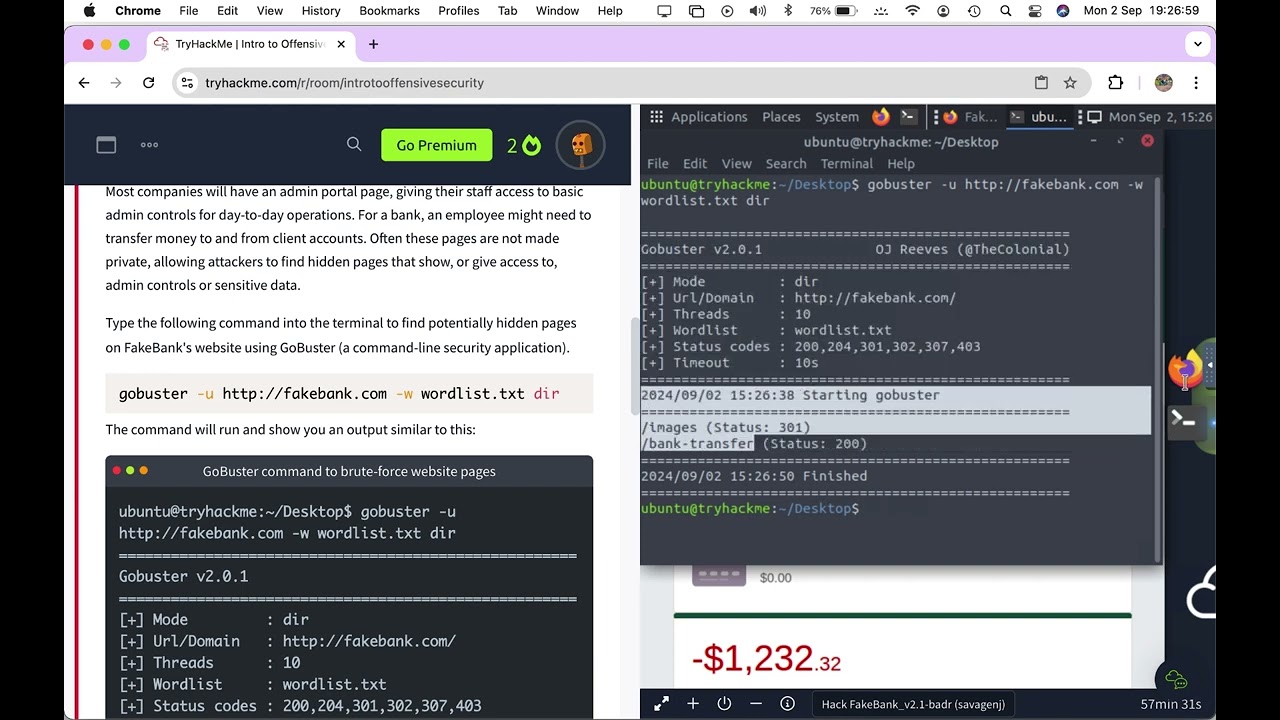Open the Chrome menu in macOS menu bar

138,11
